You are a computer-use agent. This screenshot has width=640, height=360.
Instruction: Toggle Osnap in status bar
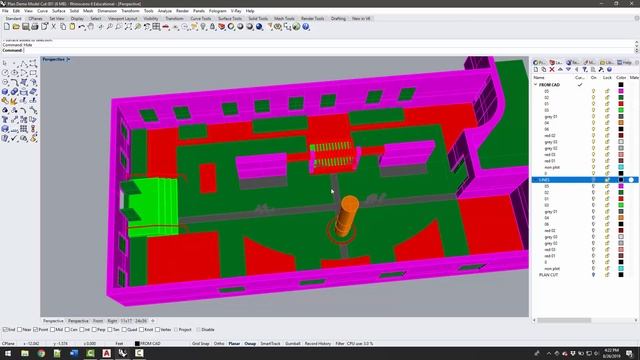point(250,344)
